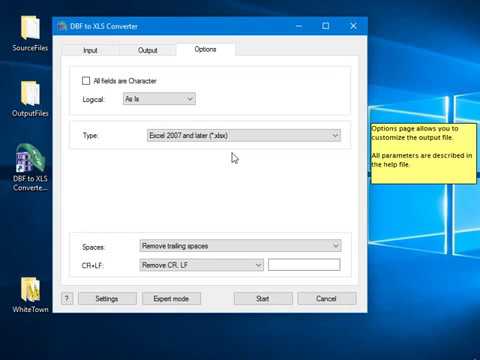Minimize the DBF to XLS Converter window
480x360 pixels.
(299, 26)
